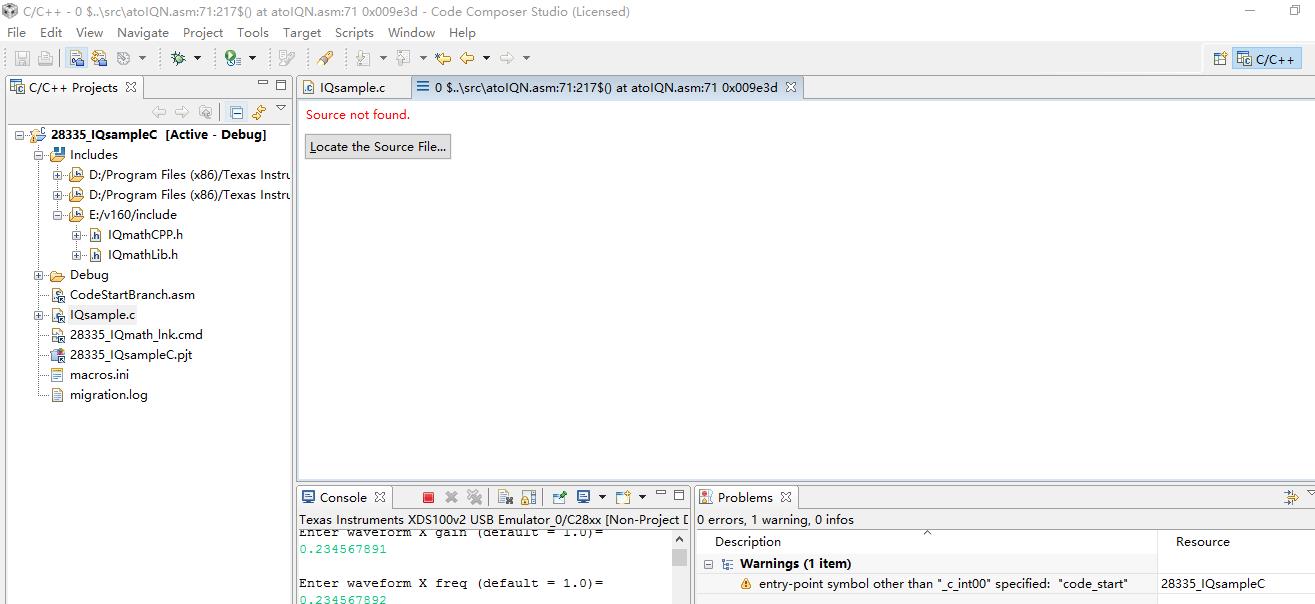Click the Print icon in the toolbar
Viewport: 1315px width, 604px height.
46,58
